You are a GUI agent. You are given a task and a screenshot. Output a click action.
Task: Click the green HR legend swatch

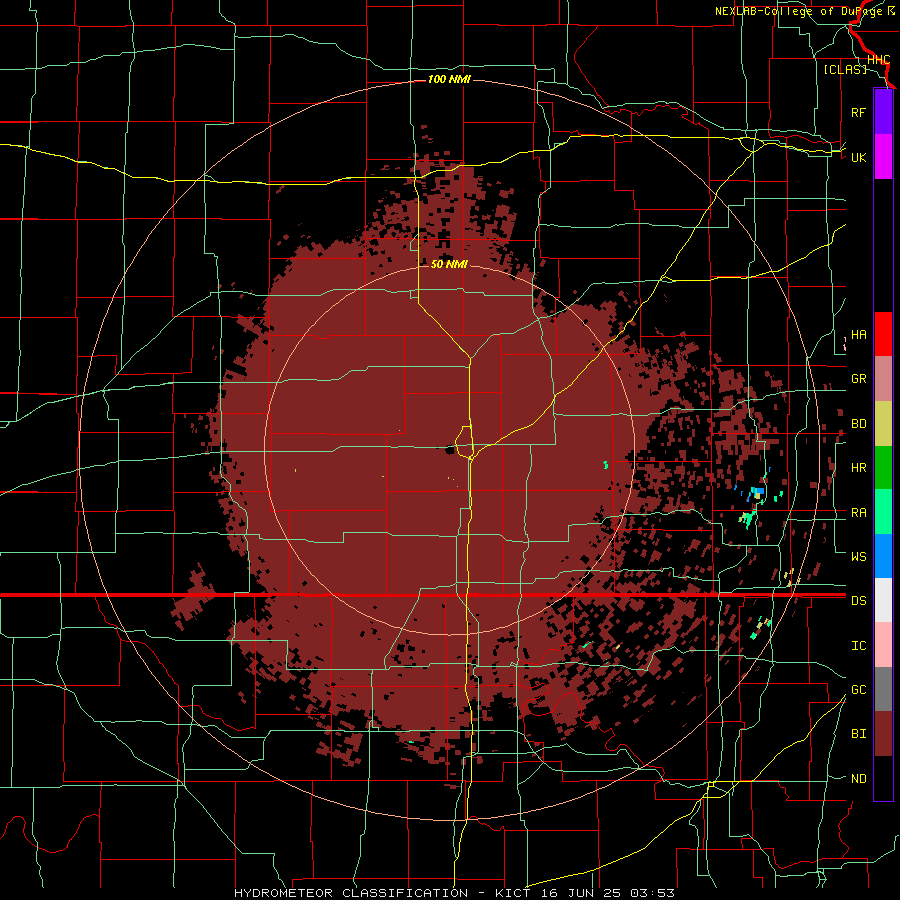pyautogui.click(x=883, y=468)
